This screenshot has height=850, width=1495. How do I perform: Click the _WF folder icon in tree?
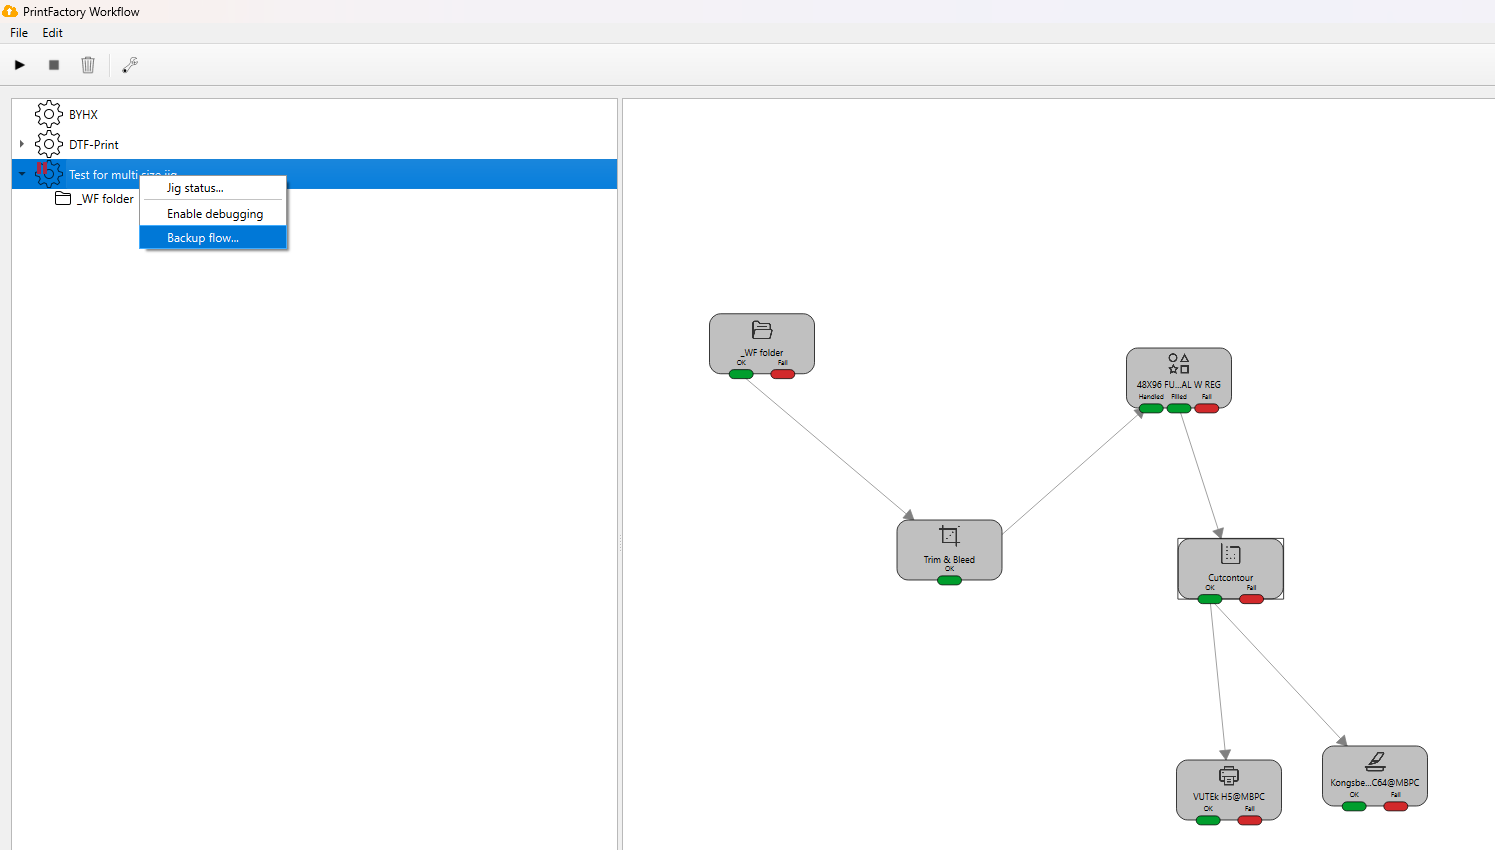63,198
